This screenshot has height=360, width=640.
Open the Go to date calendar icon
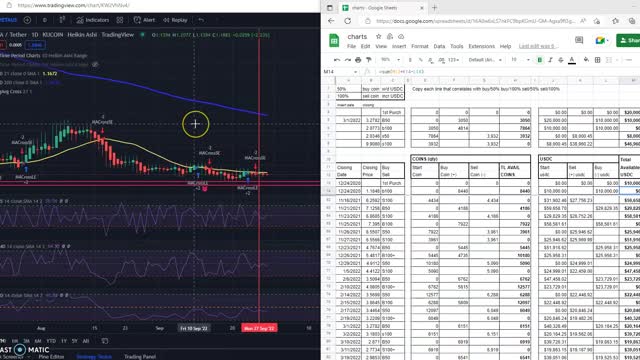(x=105, y=341)
